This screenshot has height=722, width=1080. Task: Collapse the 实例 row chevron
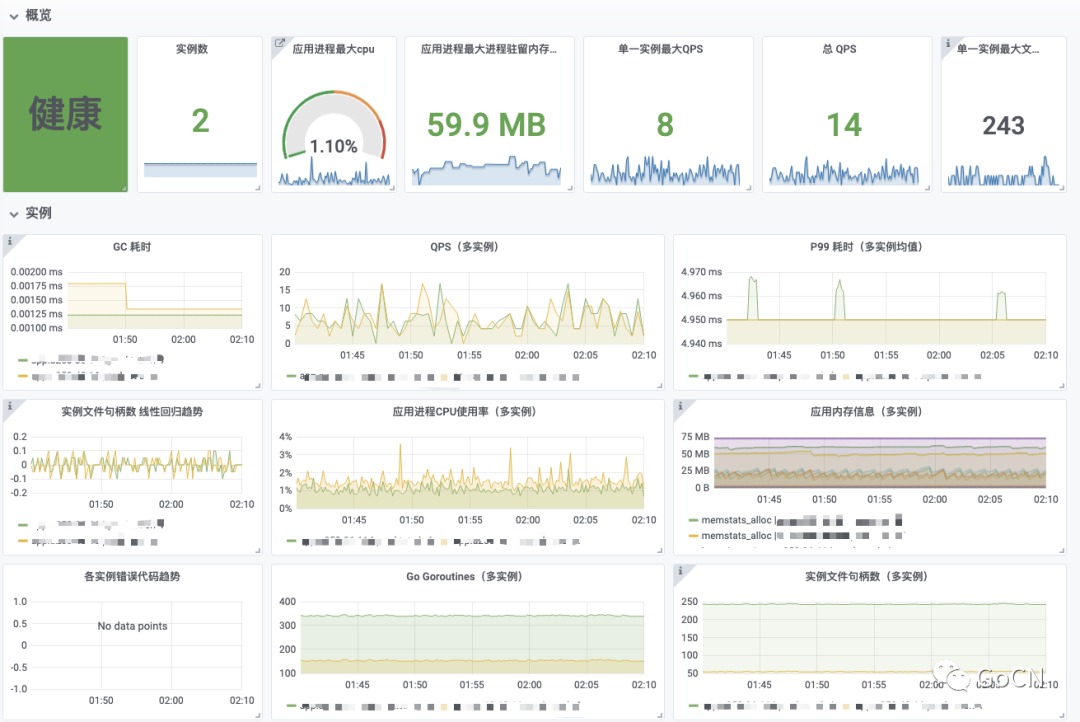14,214
